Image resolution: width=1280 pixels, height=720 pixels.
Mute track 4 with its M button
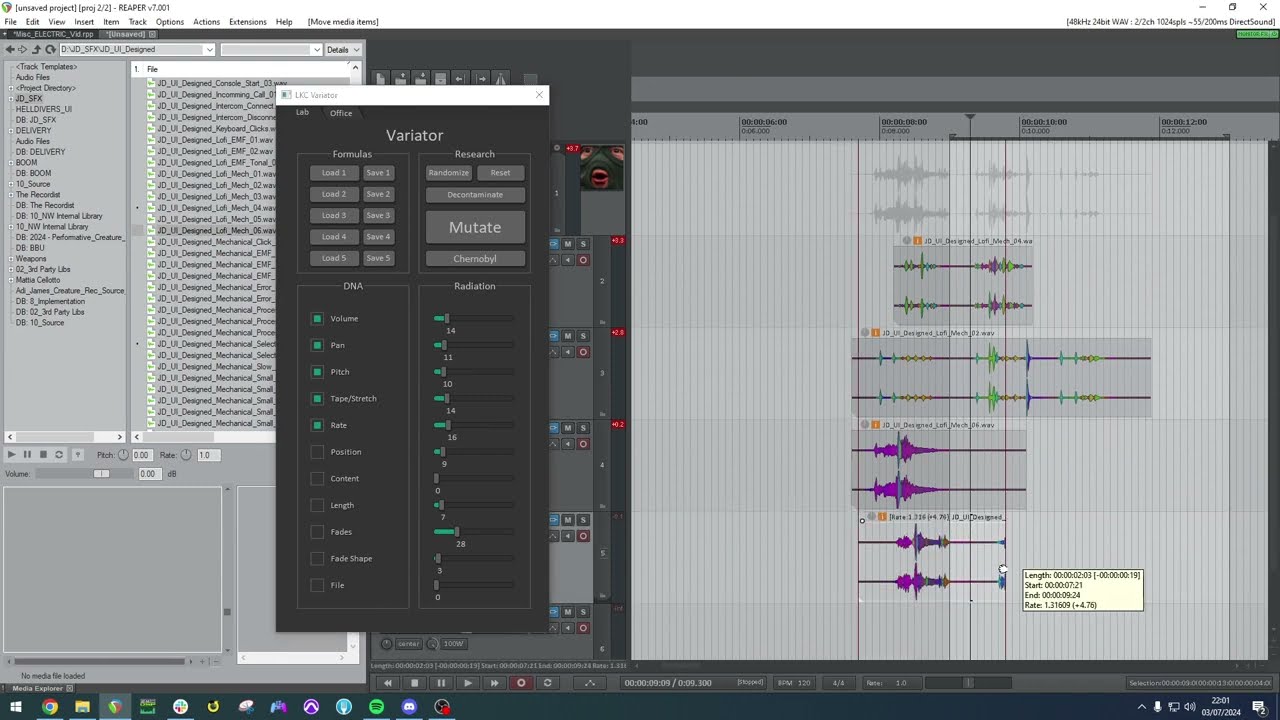[567, 428]
